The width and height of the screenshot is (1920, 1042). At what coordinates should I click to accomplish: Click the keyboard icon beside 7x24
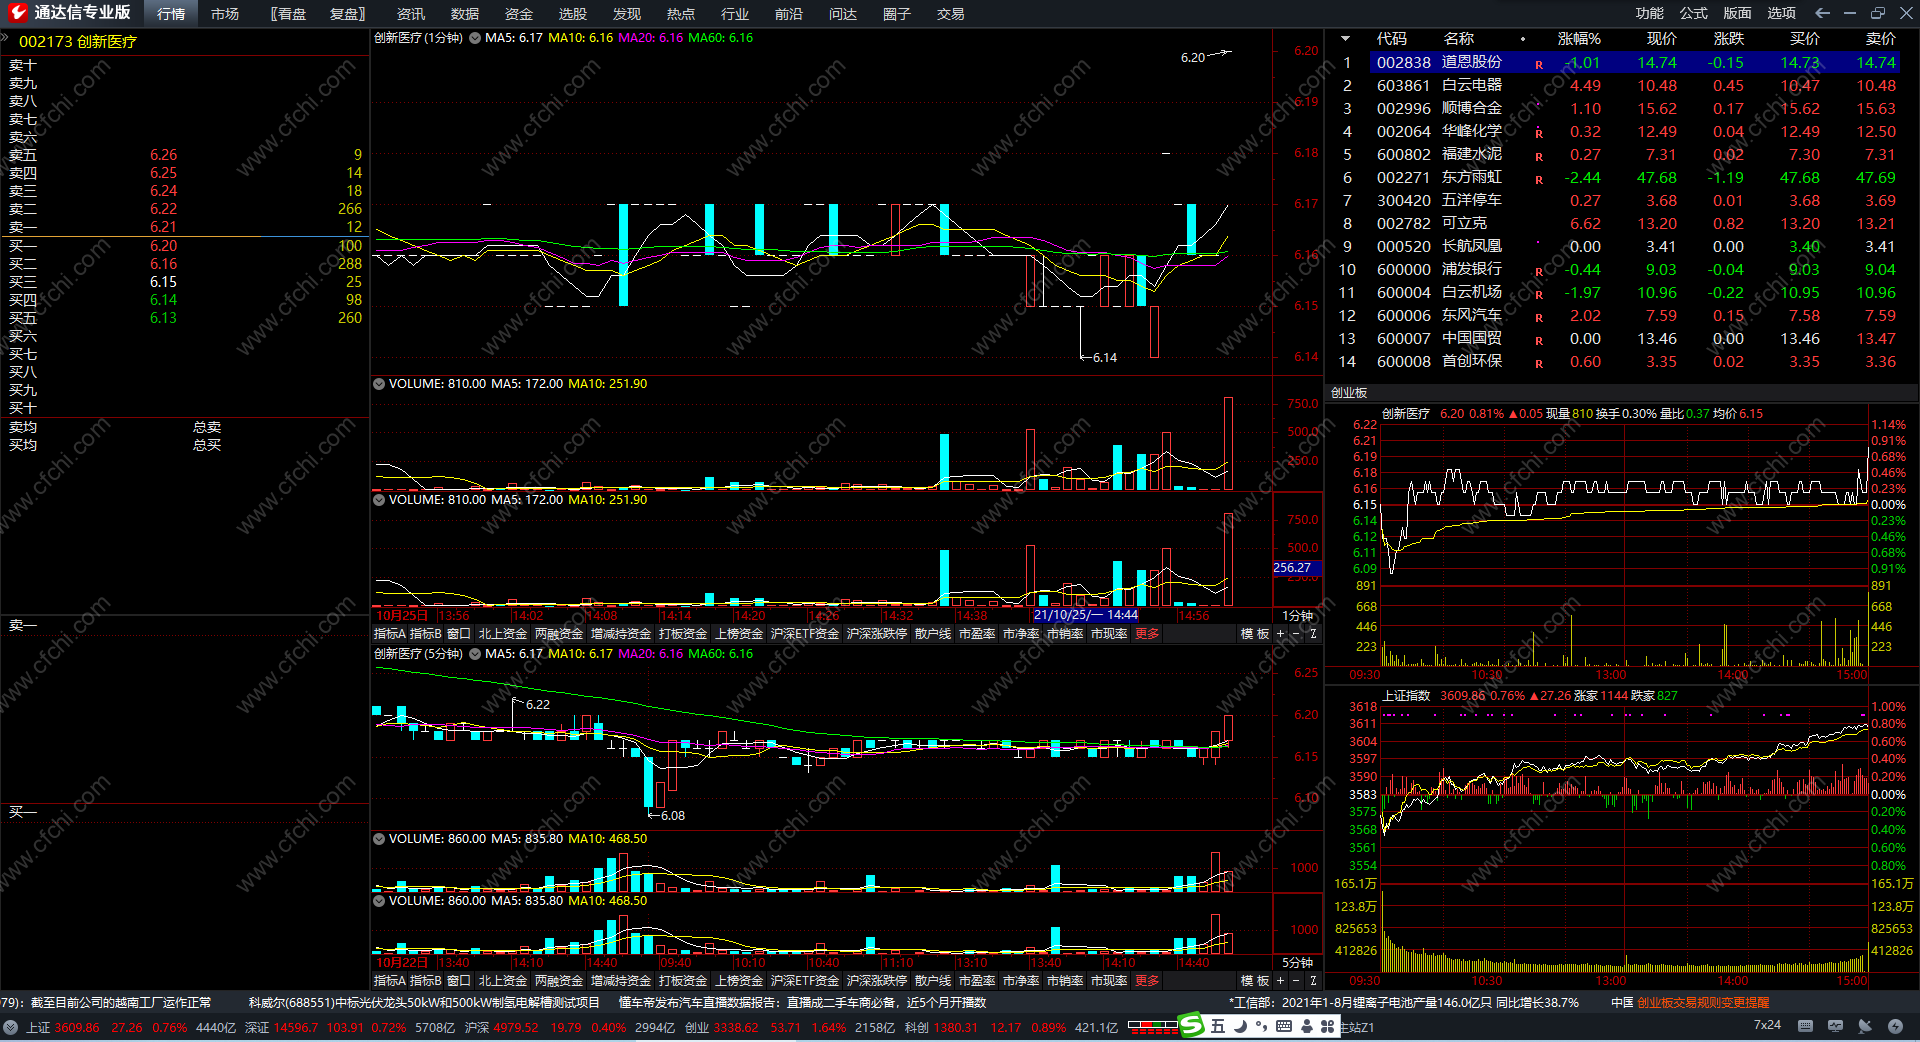pos(1805,1026)
